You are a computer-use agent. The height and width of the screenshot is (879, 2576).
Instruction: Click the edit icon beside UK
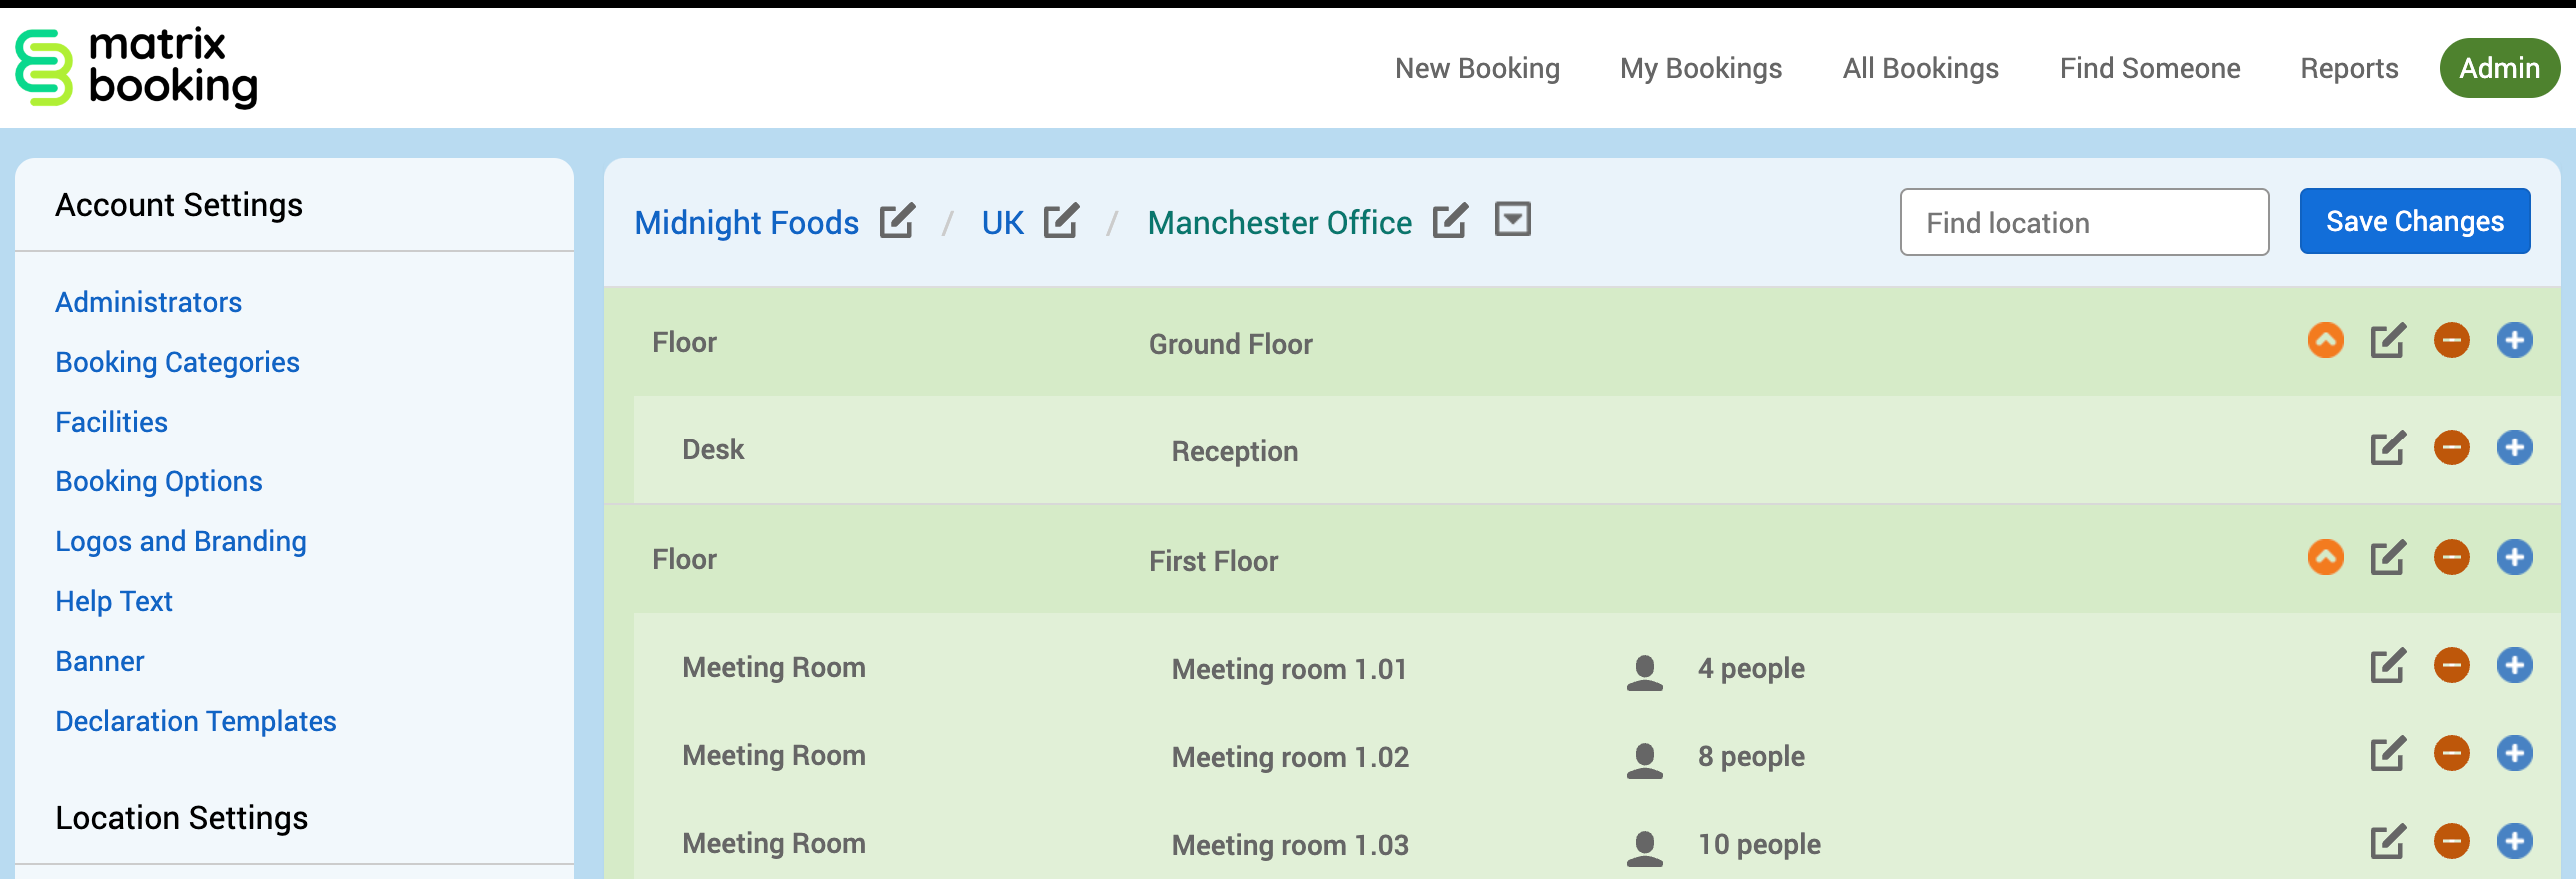[1061, 221]
